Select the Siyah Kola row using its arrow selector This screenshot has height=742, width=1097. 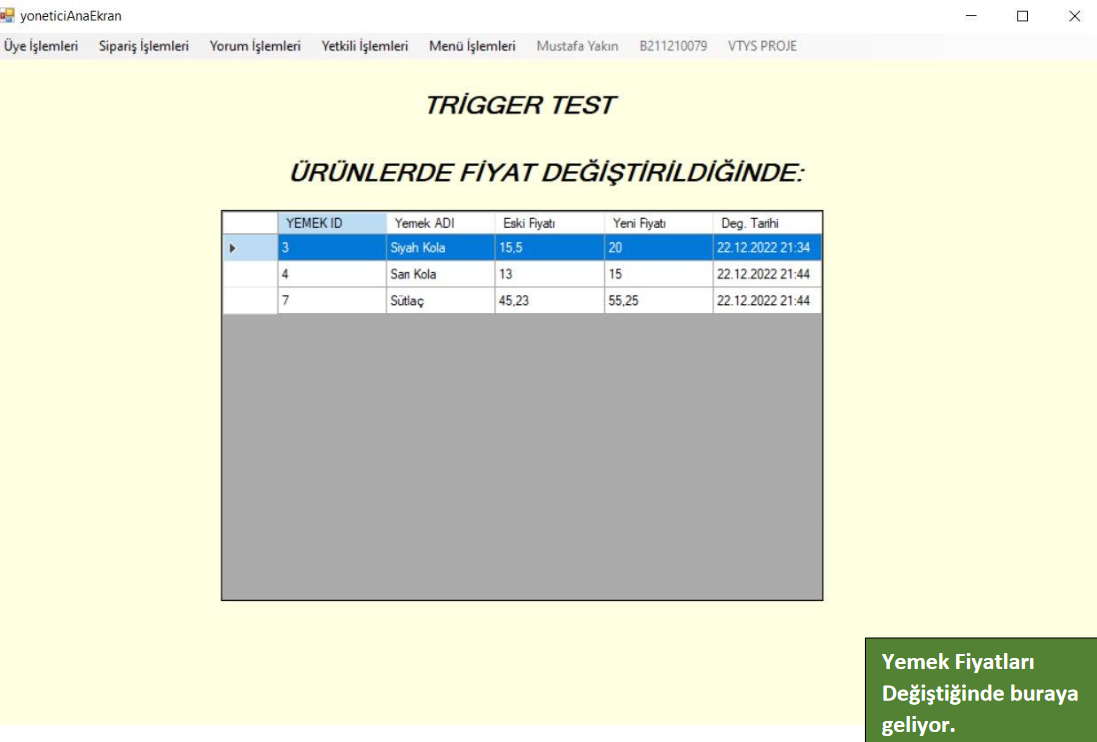(249, 248)
